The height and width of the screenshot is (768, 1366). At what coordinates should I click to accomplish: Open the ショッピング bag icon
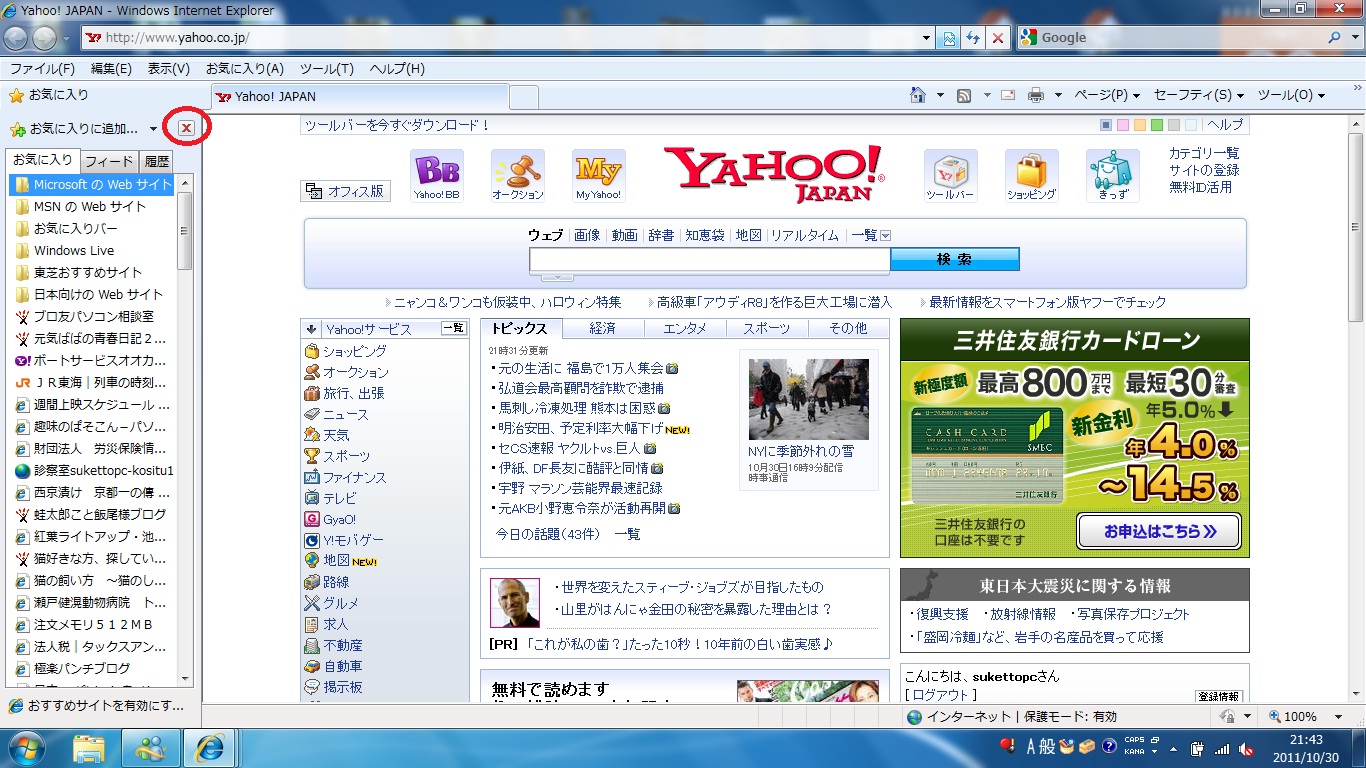(x=1031, y=176)
